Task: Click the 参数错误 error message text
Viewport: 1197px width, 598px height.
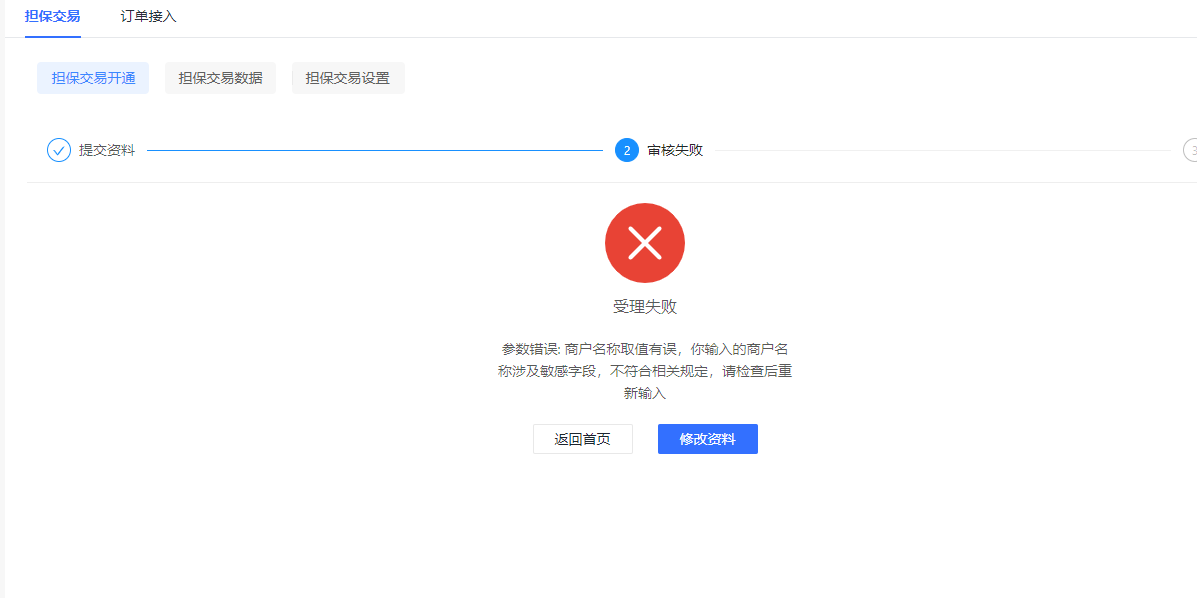Action: click(x=645, y=371)
